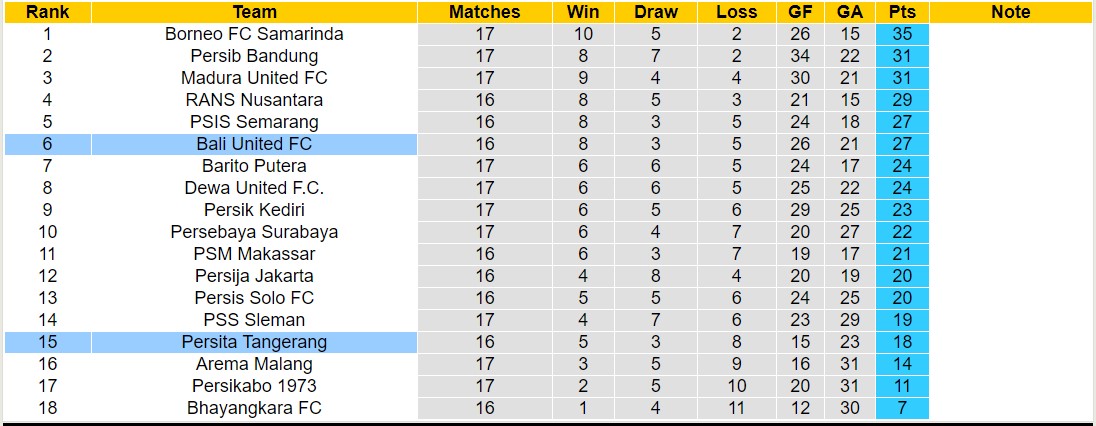This screenshot has width=1096, height=426.
Task: Select Madura United FC in the table
Action: tap(254, 78)
